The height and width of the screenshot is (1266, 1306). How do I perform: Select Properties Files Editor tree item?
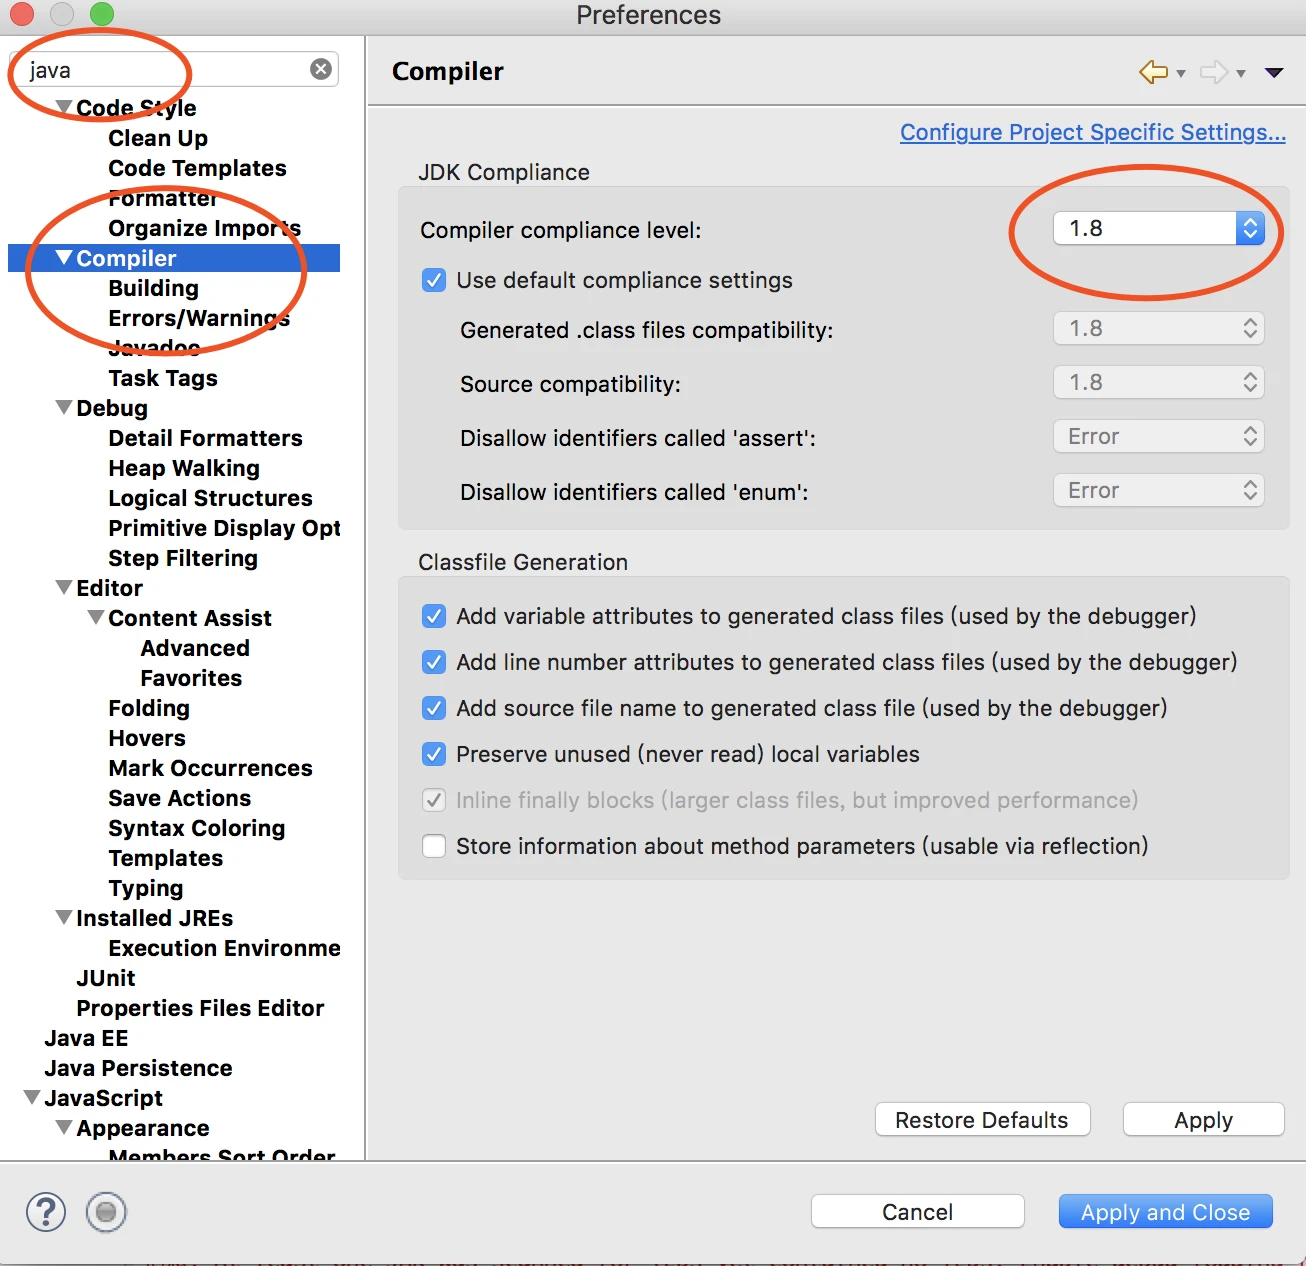pos(200,1008)
